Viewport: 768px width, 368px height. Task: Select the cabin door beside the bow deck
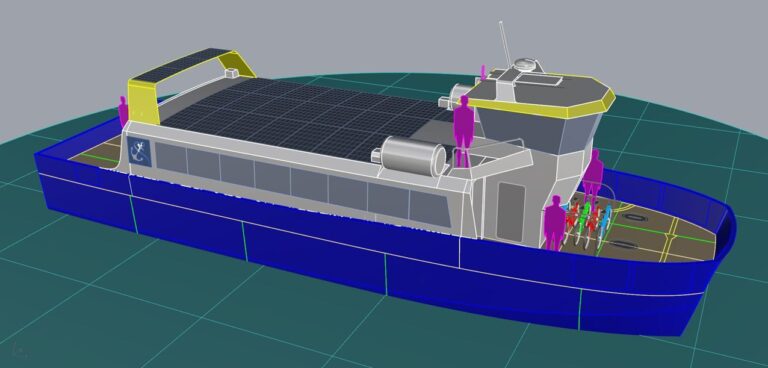(510, 211)
